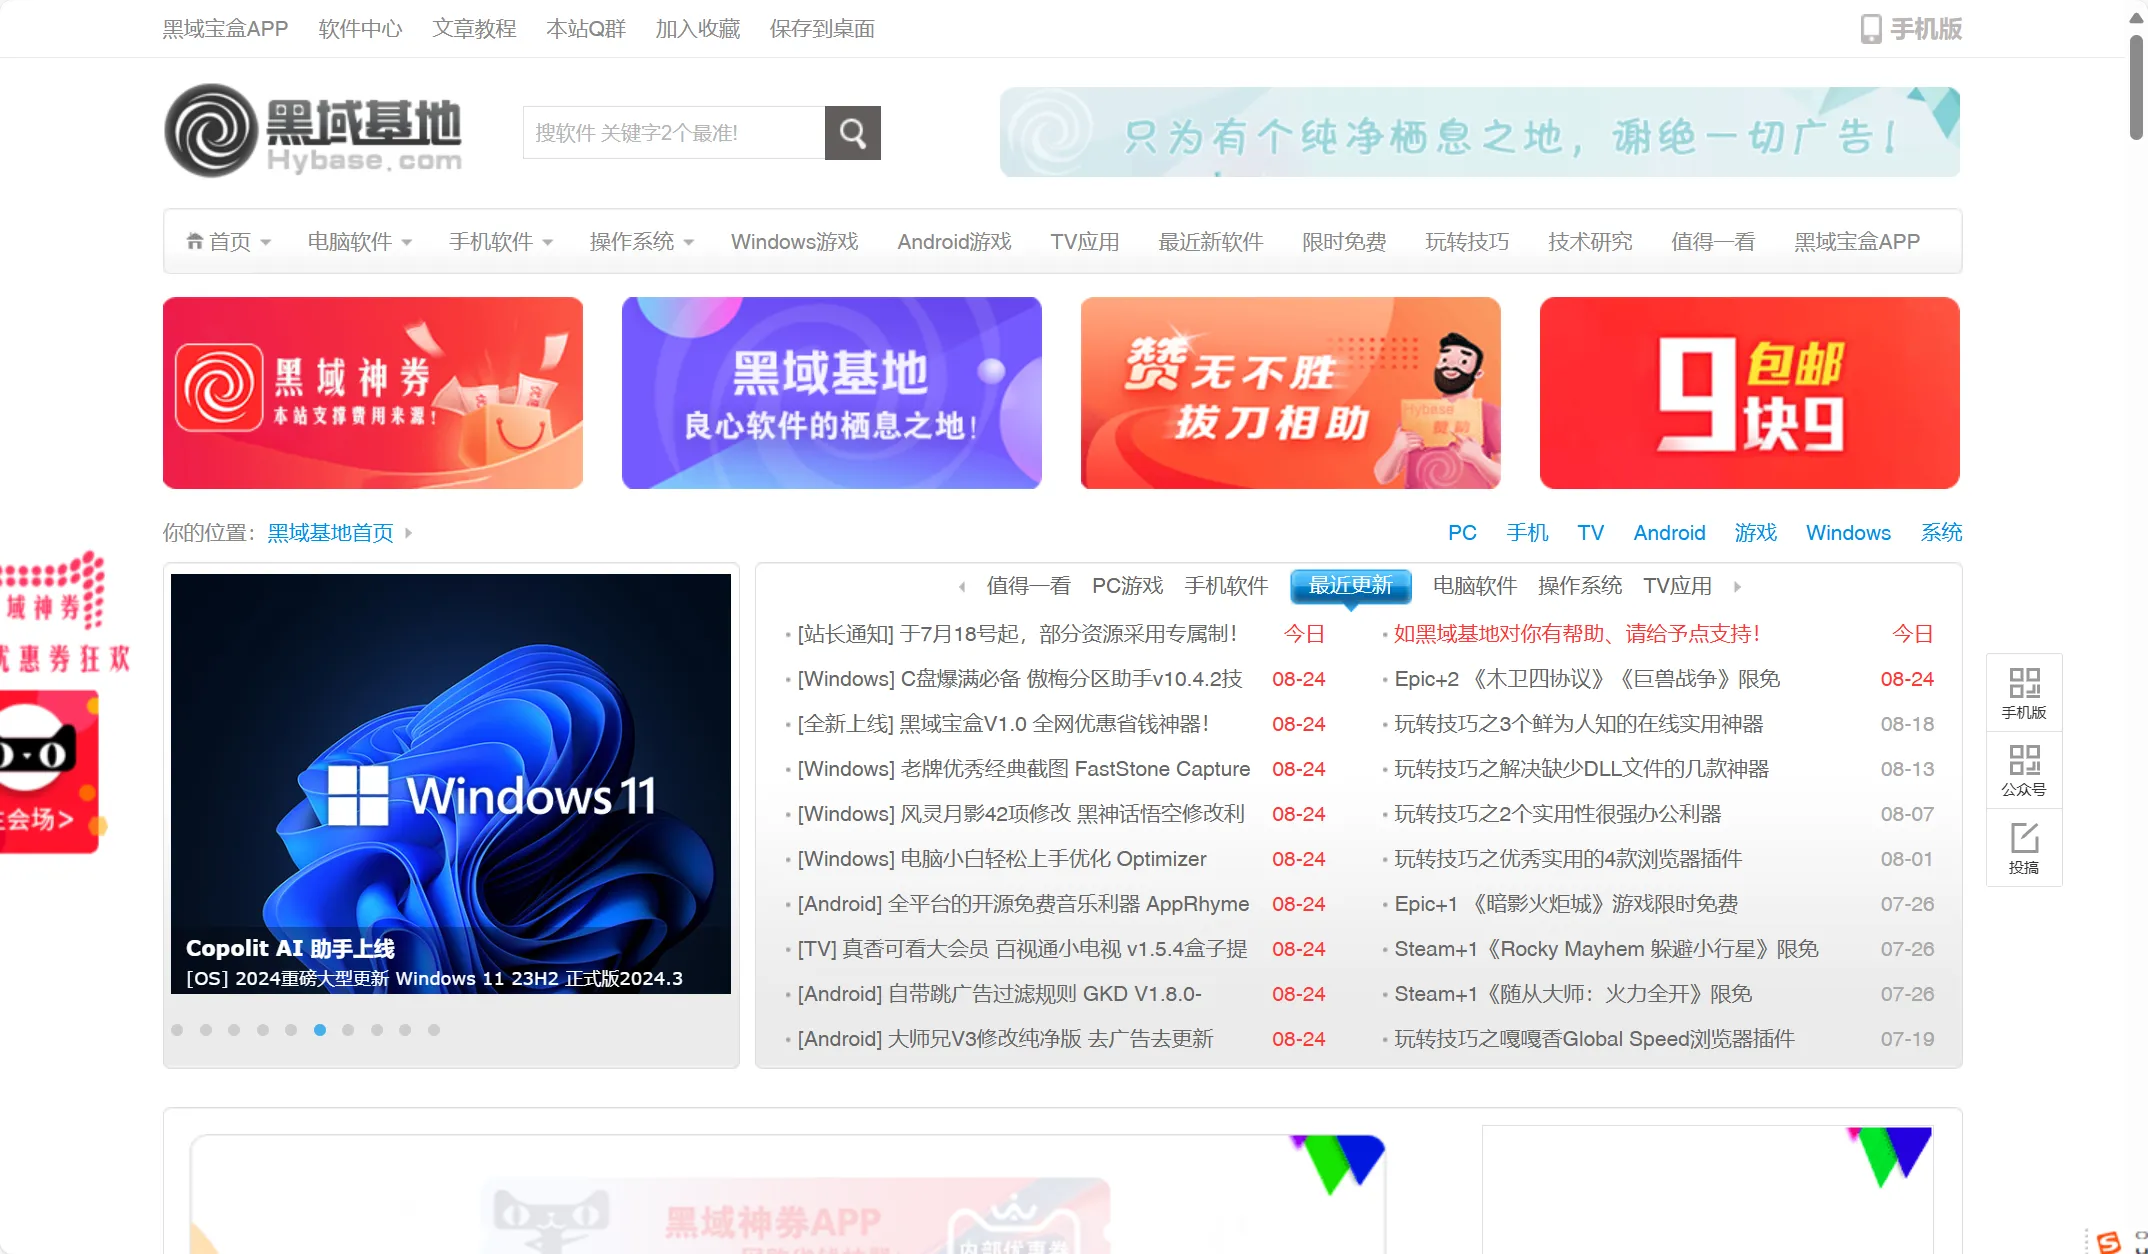
Task: Click 保存到桌面 link in top bar
Action: [822, 29]
